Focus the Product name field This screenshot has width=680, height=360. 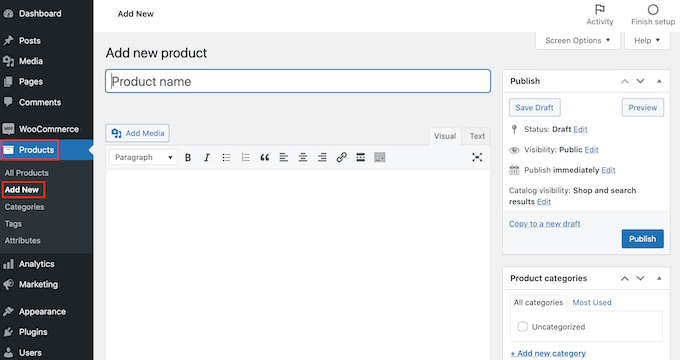pyautogui.click(x=298, y=81)
